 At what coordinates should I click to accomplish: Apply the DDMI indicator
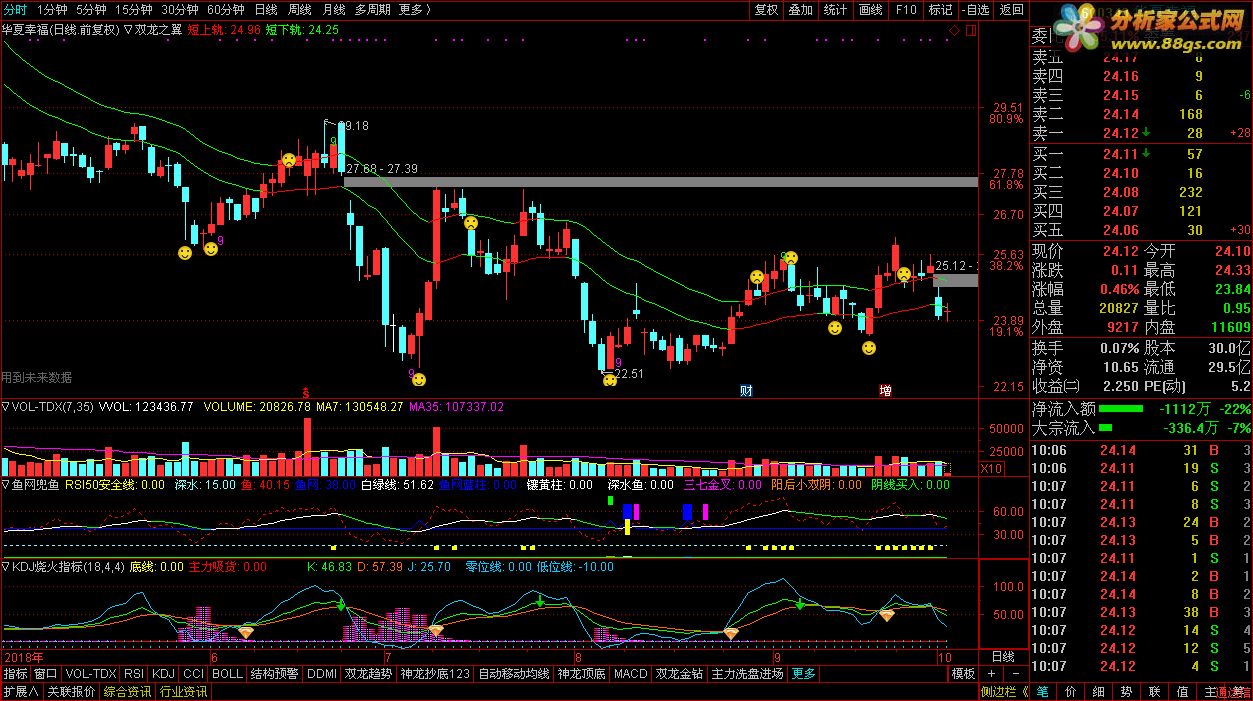(x=322, y=674)
